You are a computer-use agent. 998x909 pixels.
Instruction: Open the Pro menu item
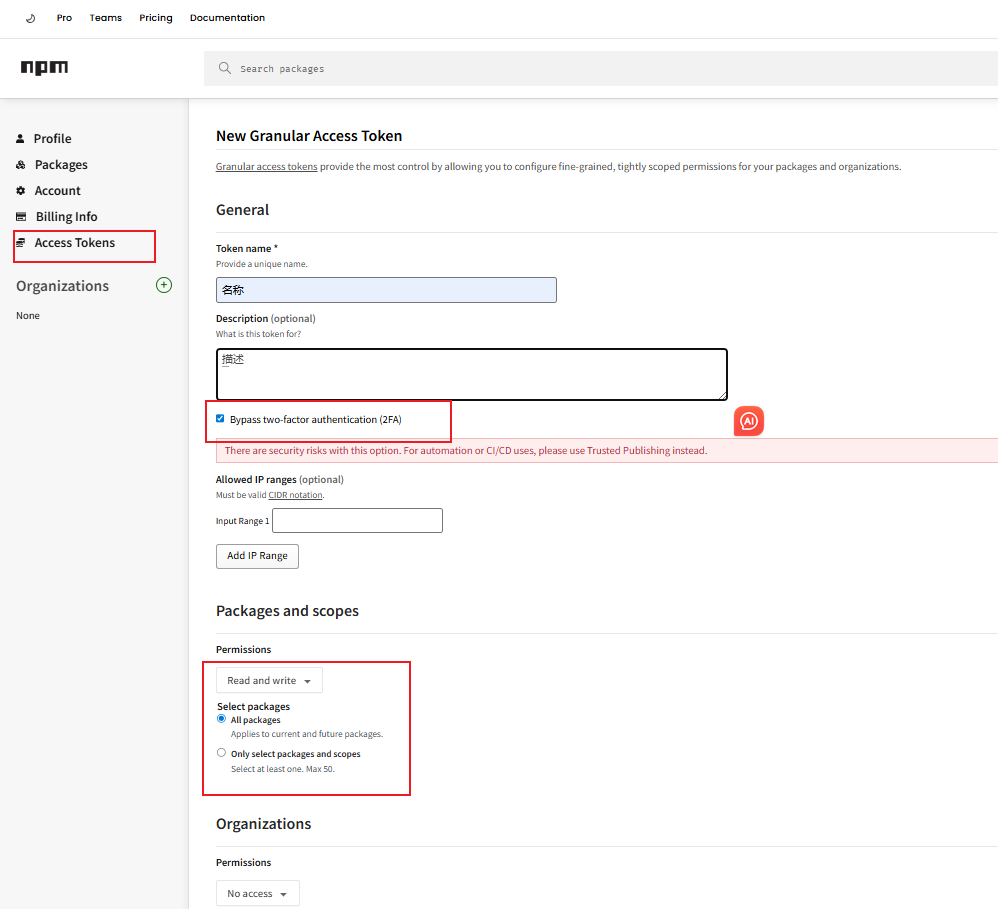coord(64,18)
